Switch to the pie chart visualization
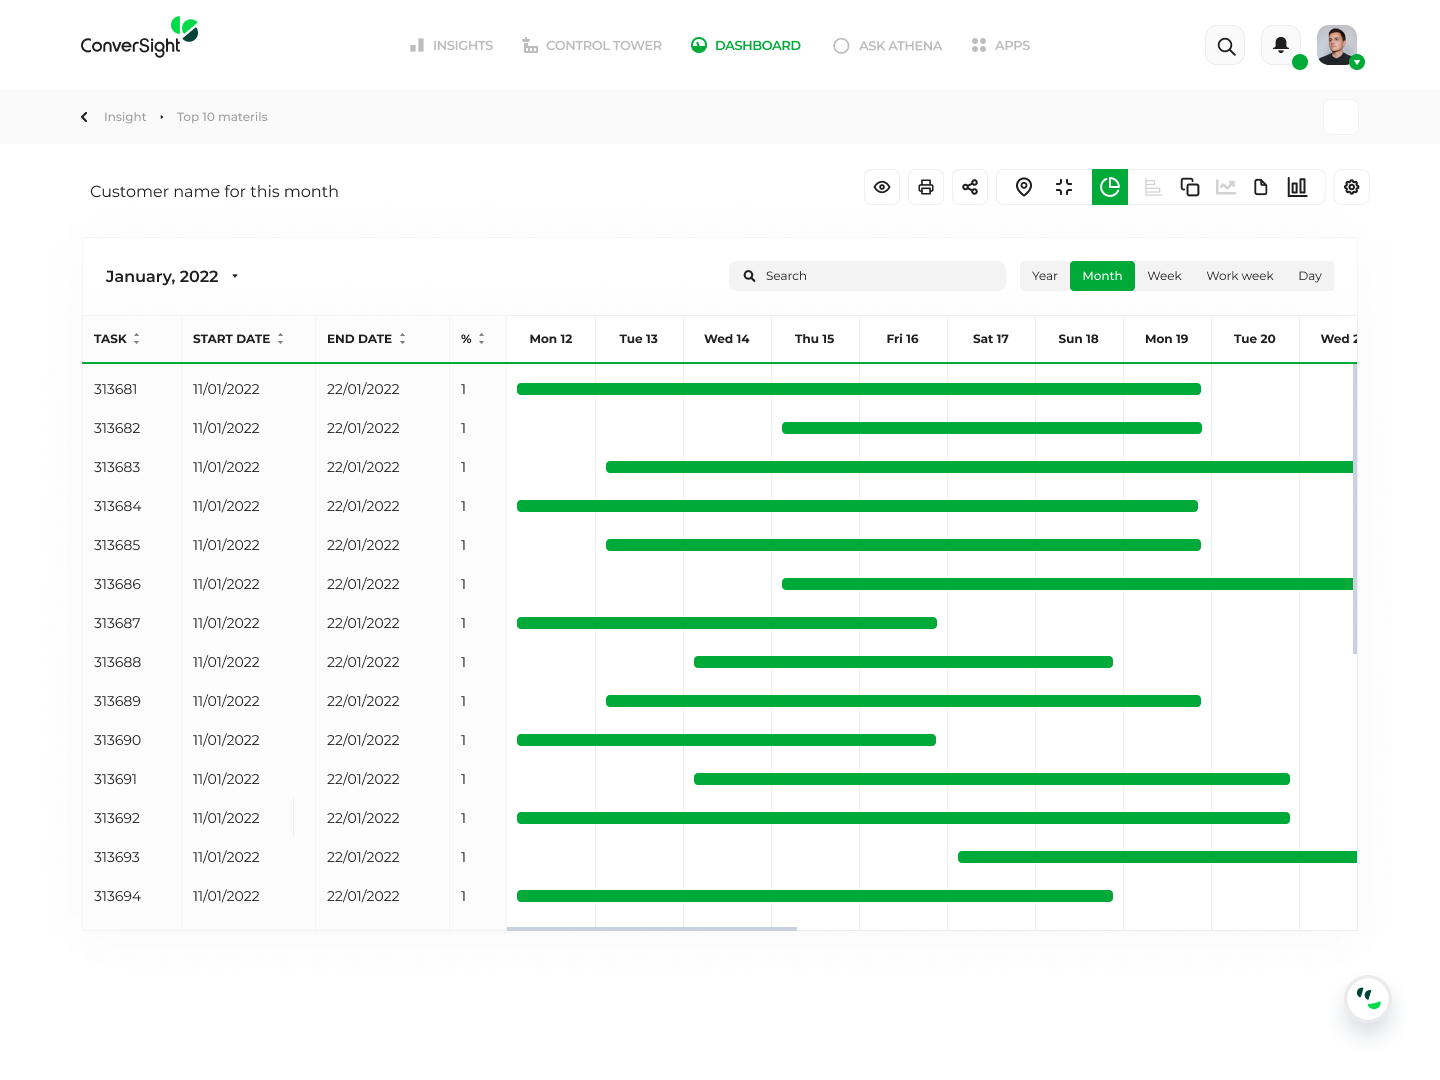This screenshot has width=1440, height=1080. tap(1110, 187)
